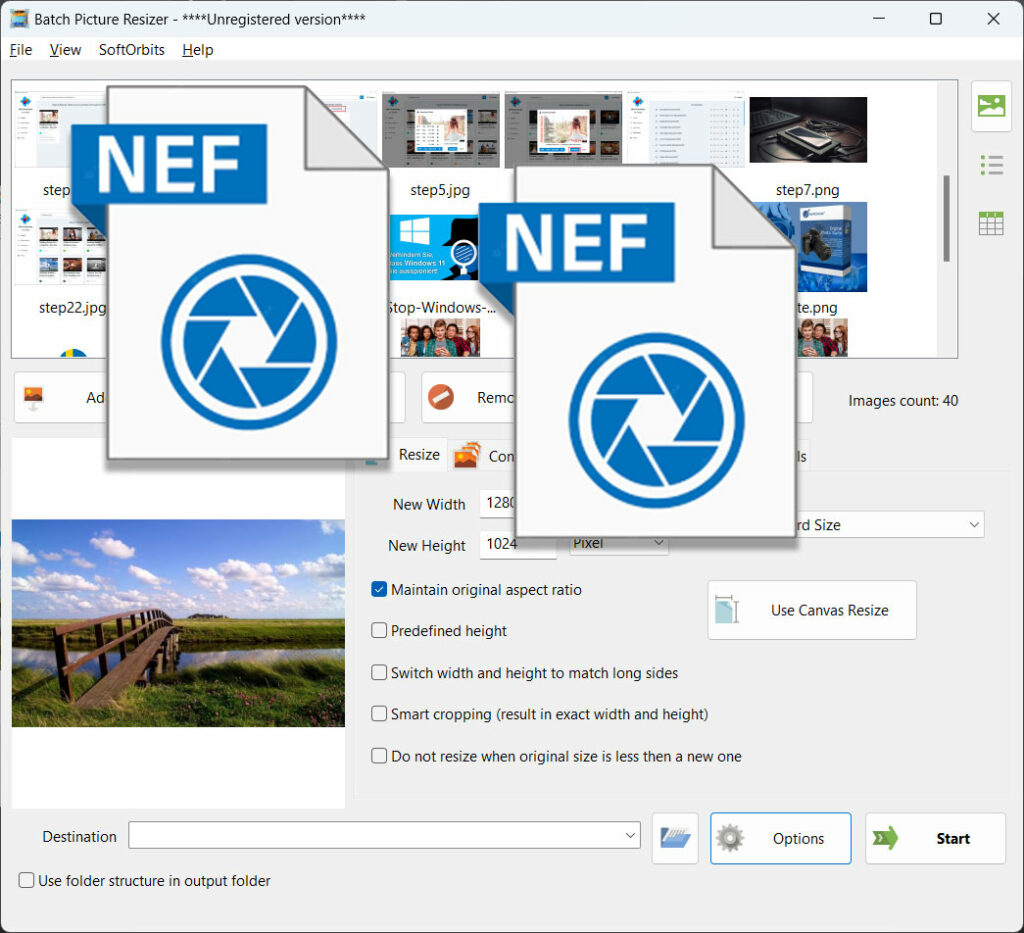The width and height of the screenshot is (1024, 933).
Task: Click the Images count: 40 text
Action: tap(903, 400)
